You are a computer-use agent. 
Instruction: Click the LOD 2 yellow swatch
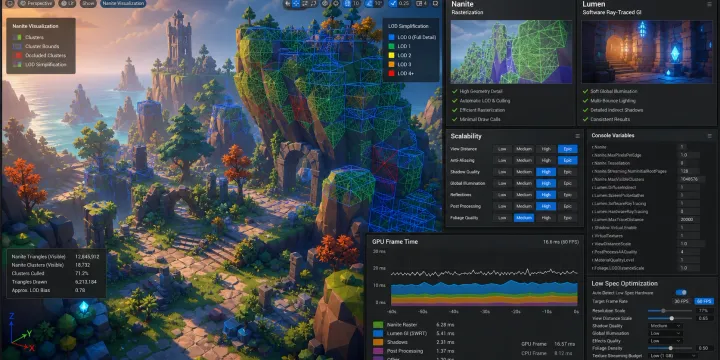(391, 56)
